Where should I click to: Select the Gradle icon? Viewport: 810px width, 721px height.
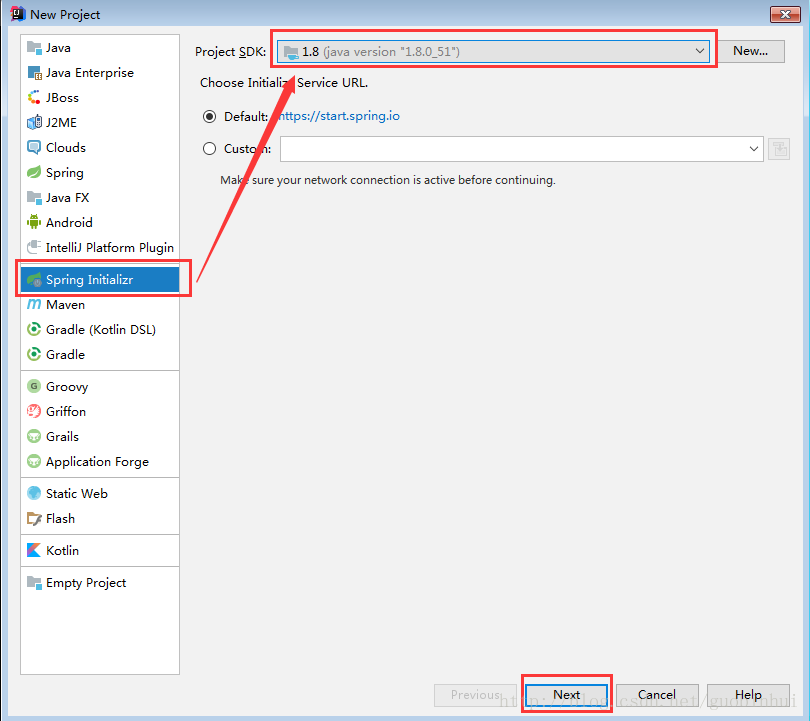34,355
